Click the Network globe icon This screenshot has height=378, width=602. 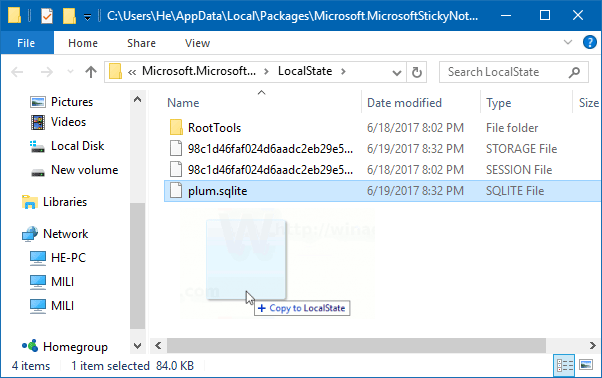[30, 234]
